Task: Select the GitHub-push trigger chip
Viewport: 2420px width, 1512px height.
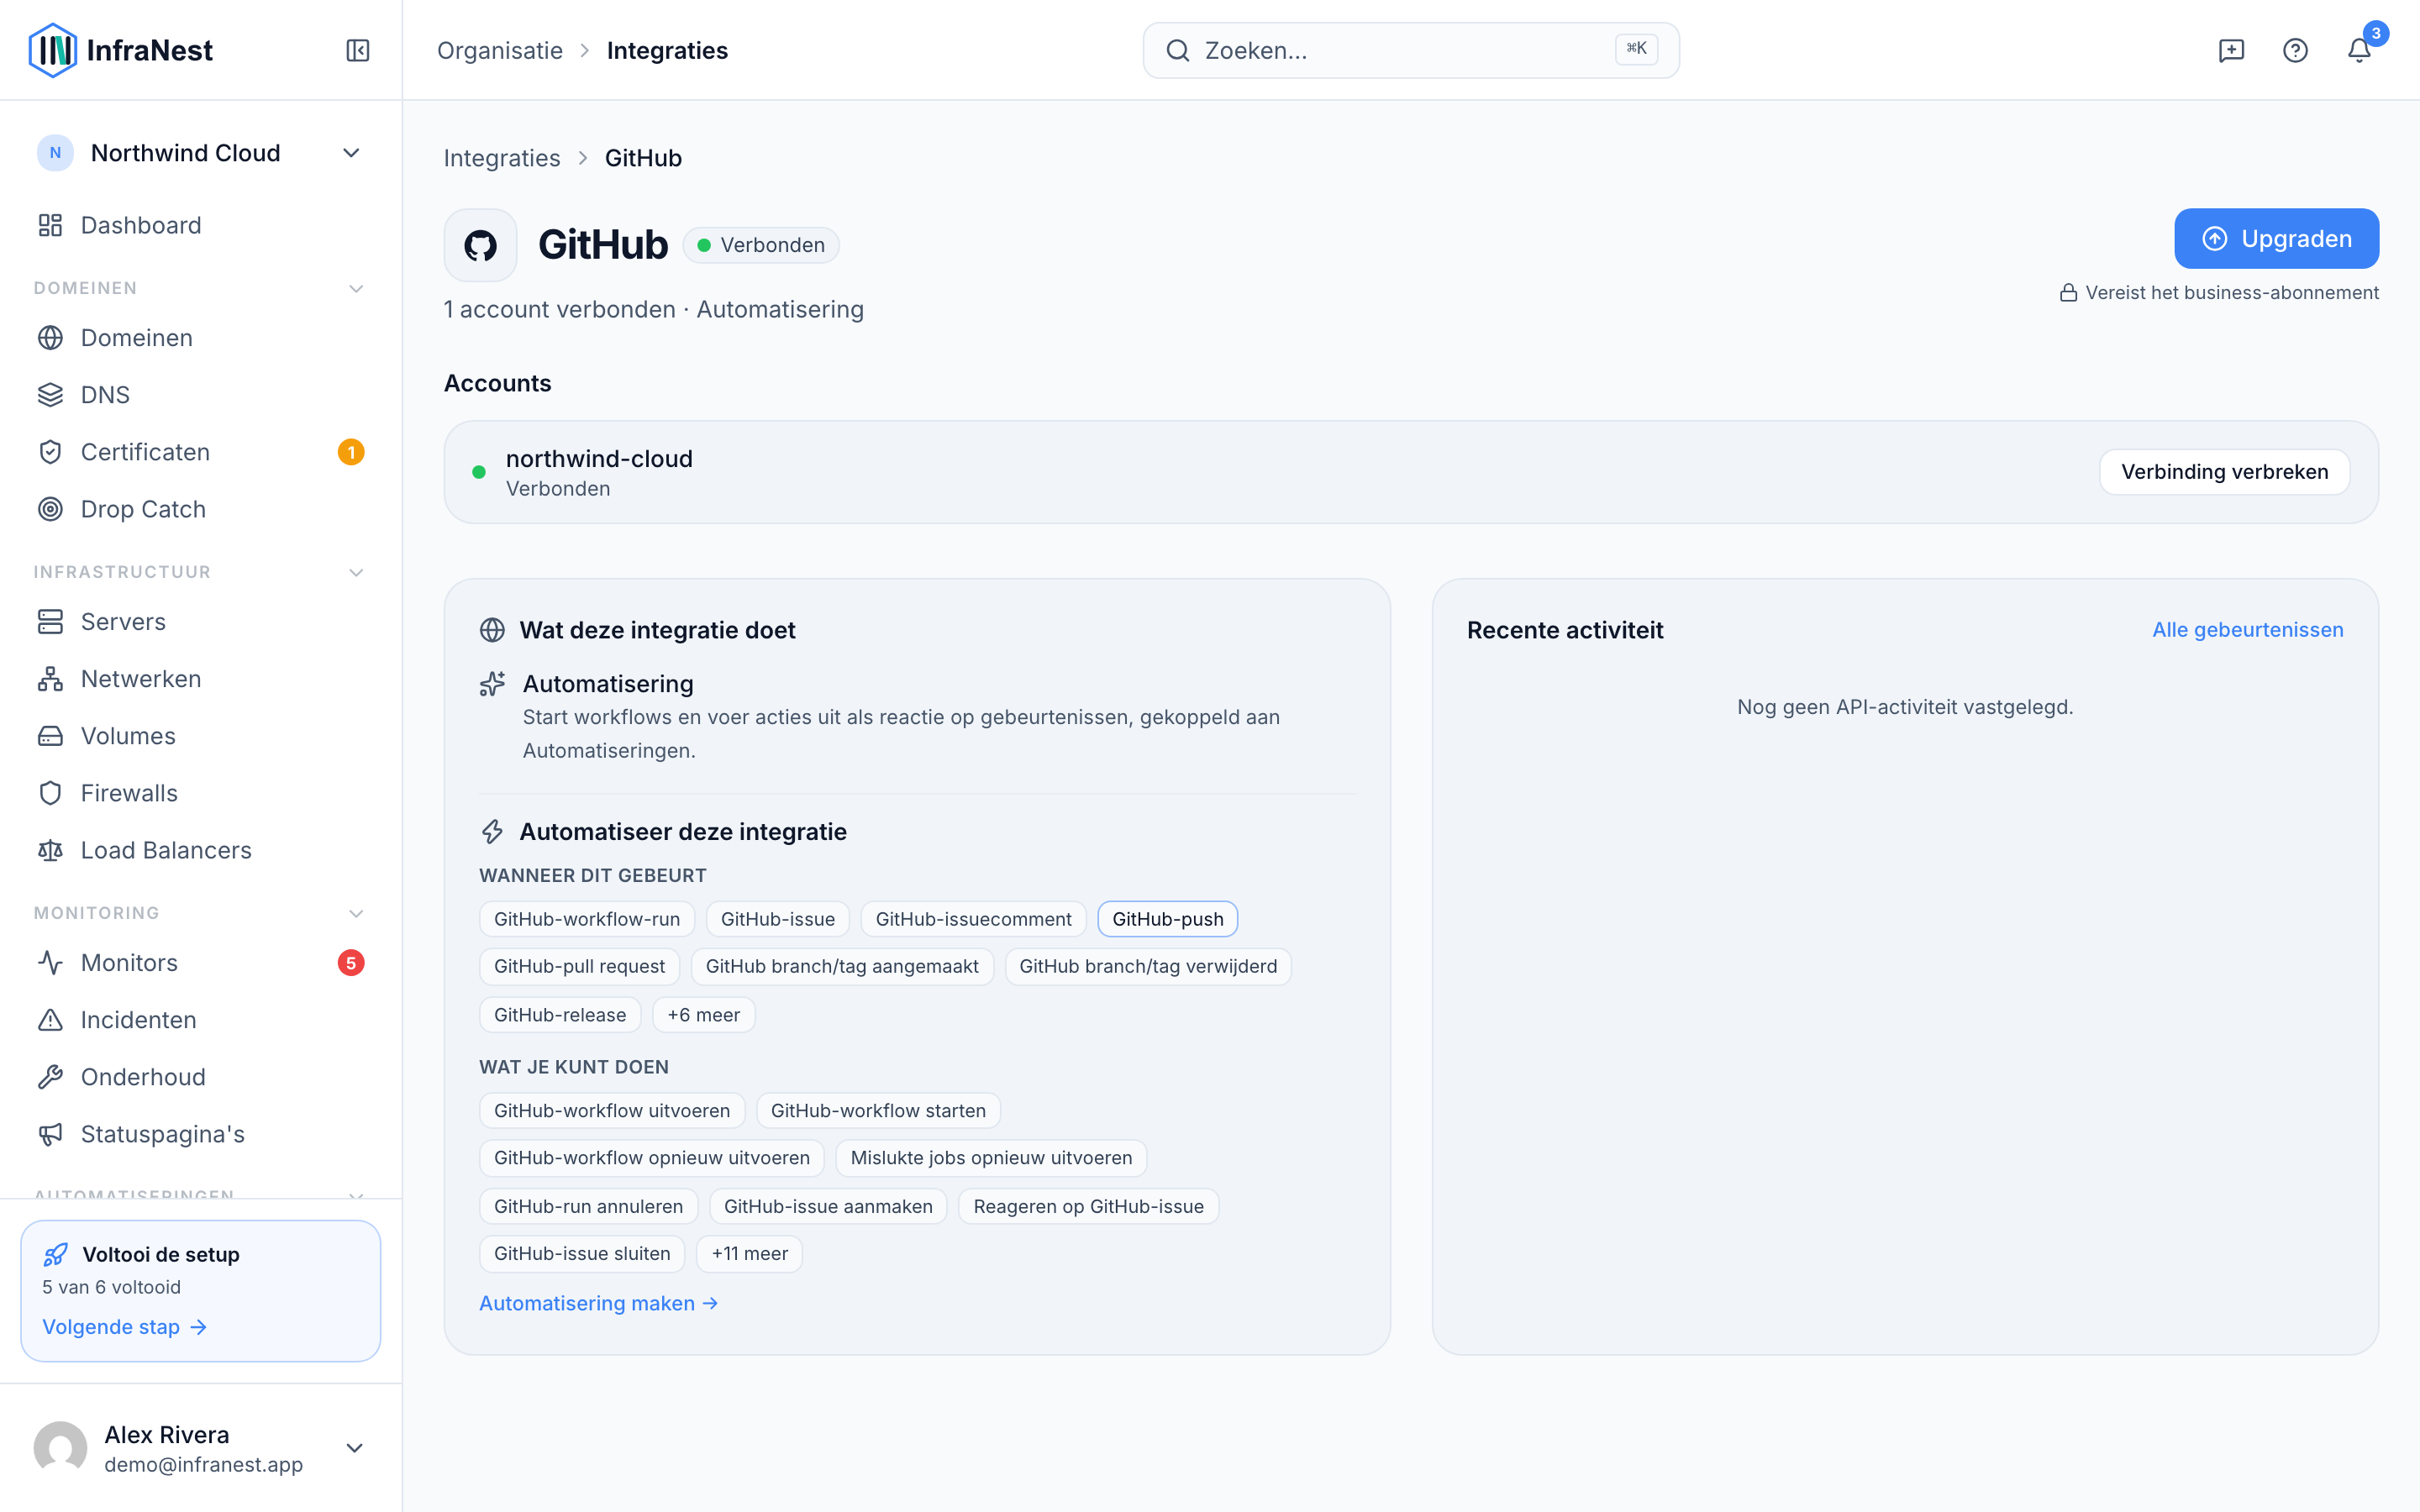Action: coord(1168,919)
